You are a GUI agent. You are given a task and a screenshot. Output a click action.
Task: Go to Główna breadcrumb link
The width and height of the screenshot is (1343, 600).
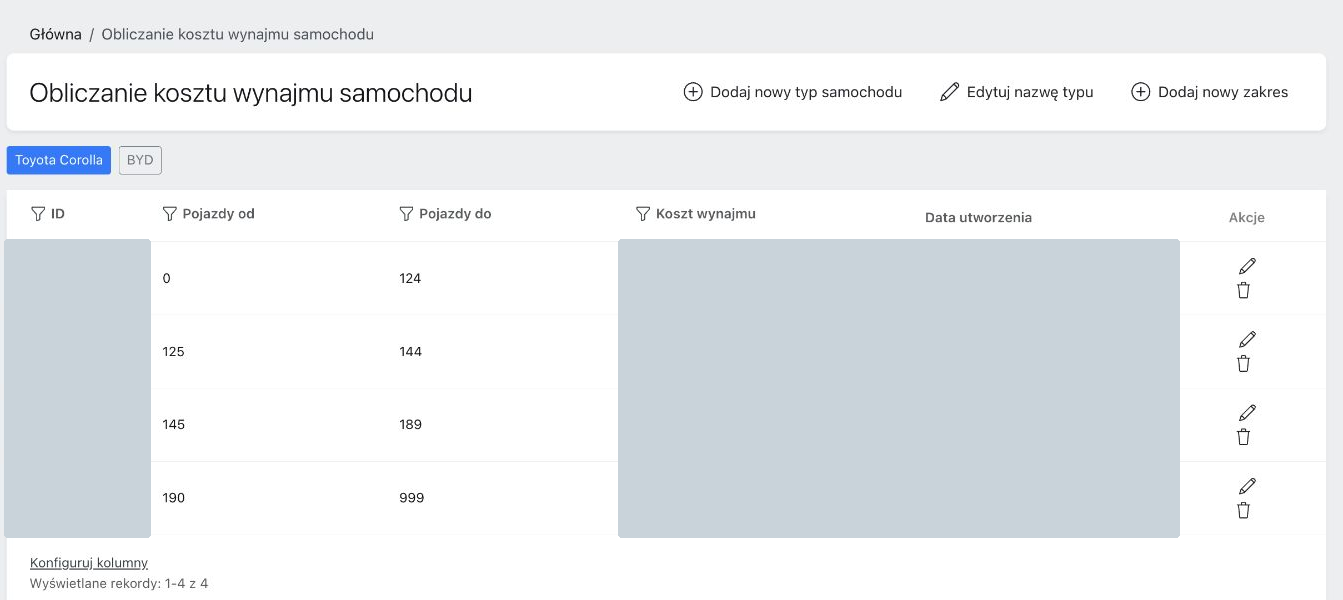[x=56, y=34]
